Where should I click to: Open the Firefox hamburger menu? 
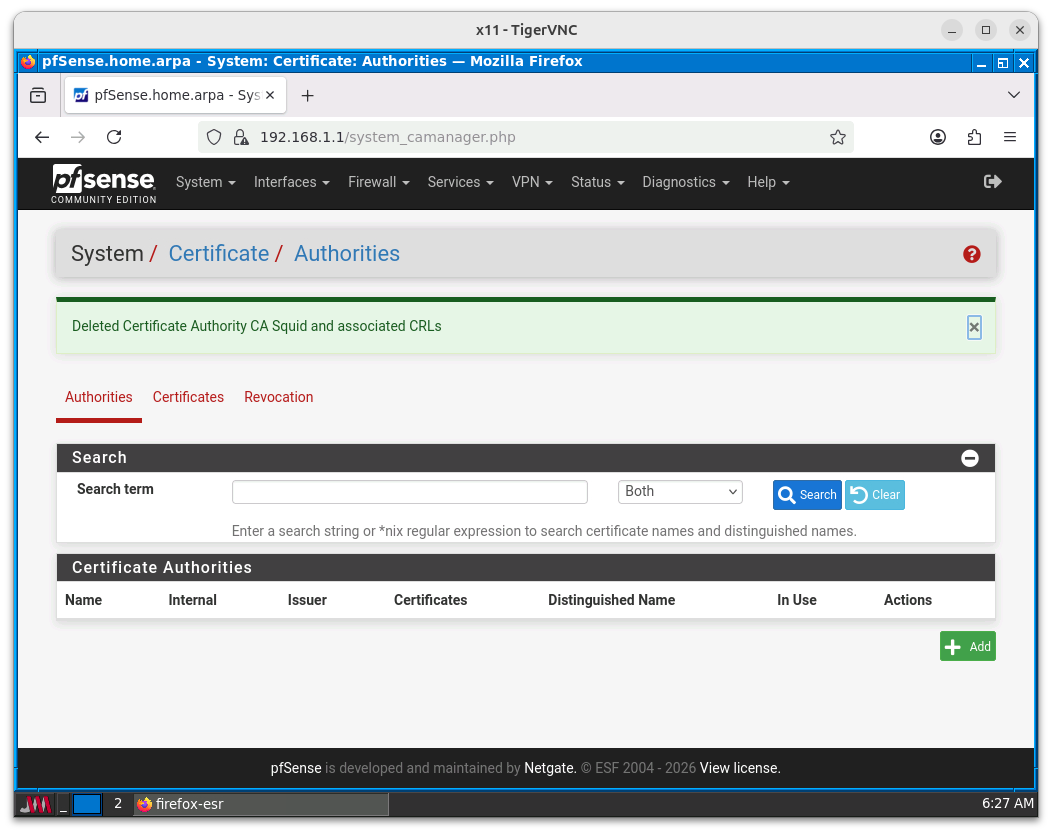[1010, 137]
